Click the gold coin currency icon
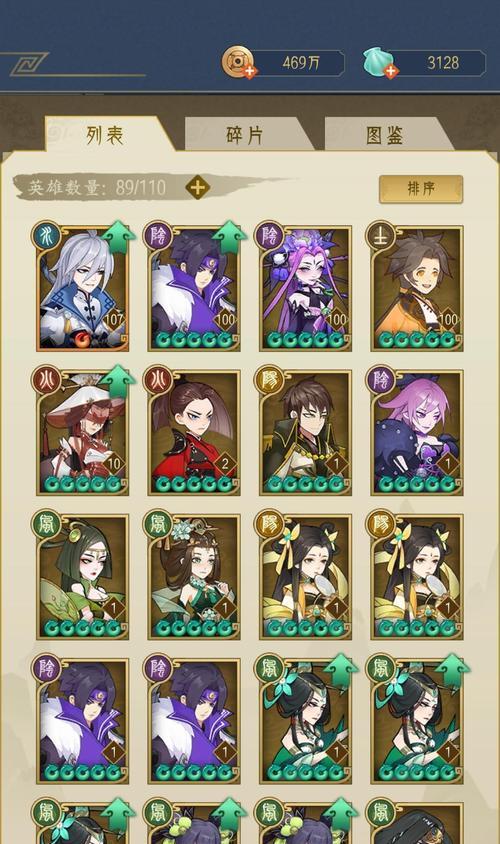Viewport: 500px width, 844px height. [x=238, y=62]
